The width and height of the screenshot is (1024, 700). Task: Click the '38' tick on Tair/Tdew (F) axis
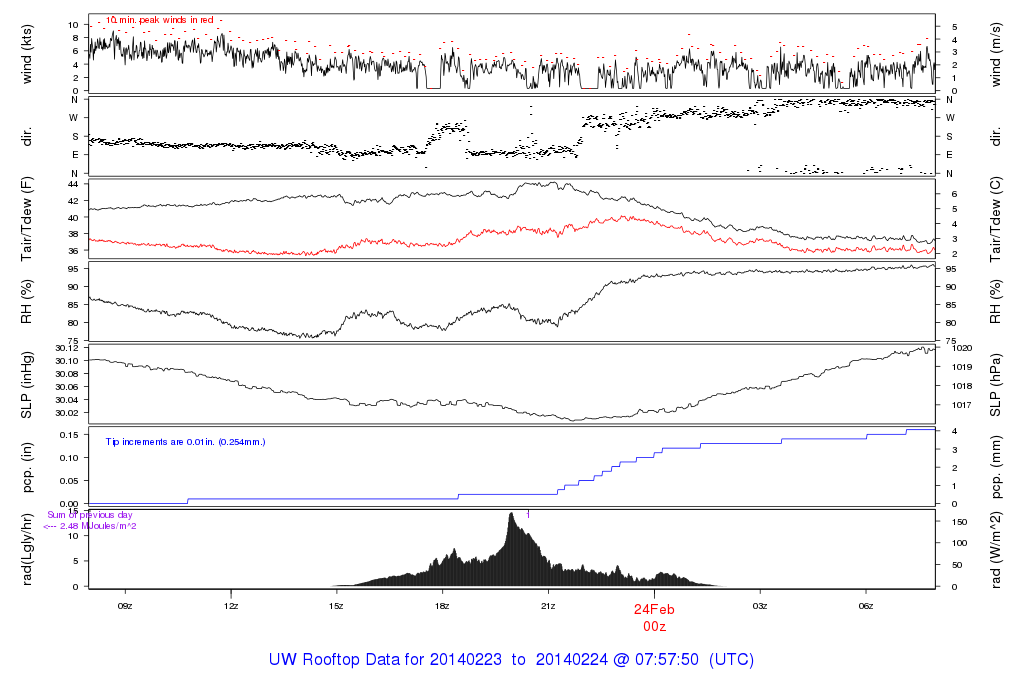[x=73, y=234]
